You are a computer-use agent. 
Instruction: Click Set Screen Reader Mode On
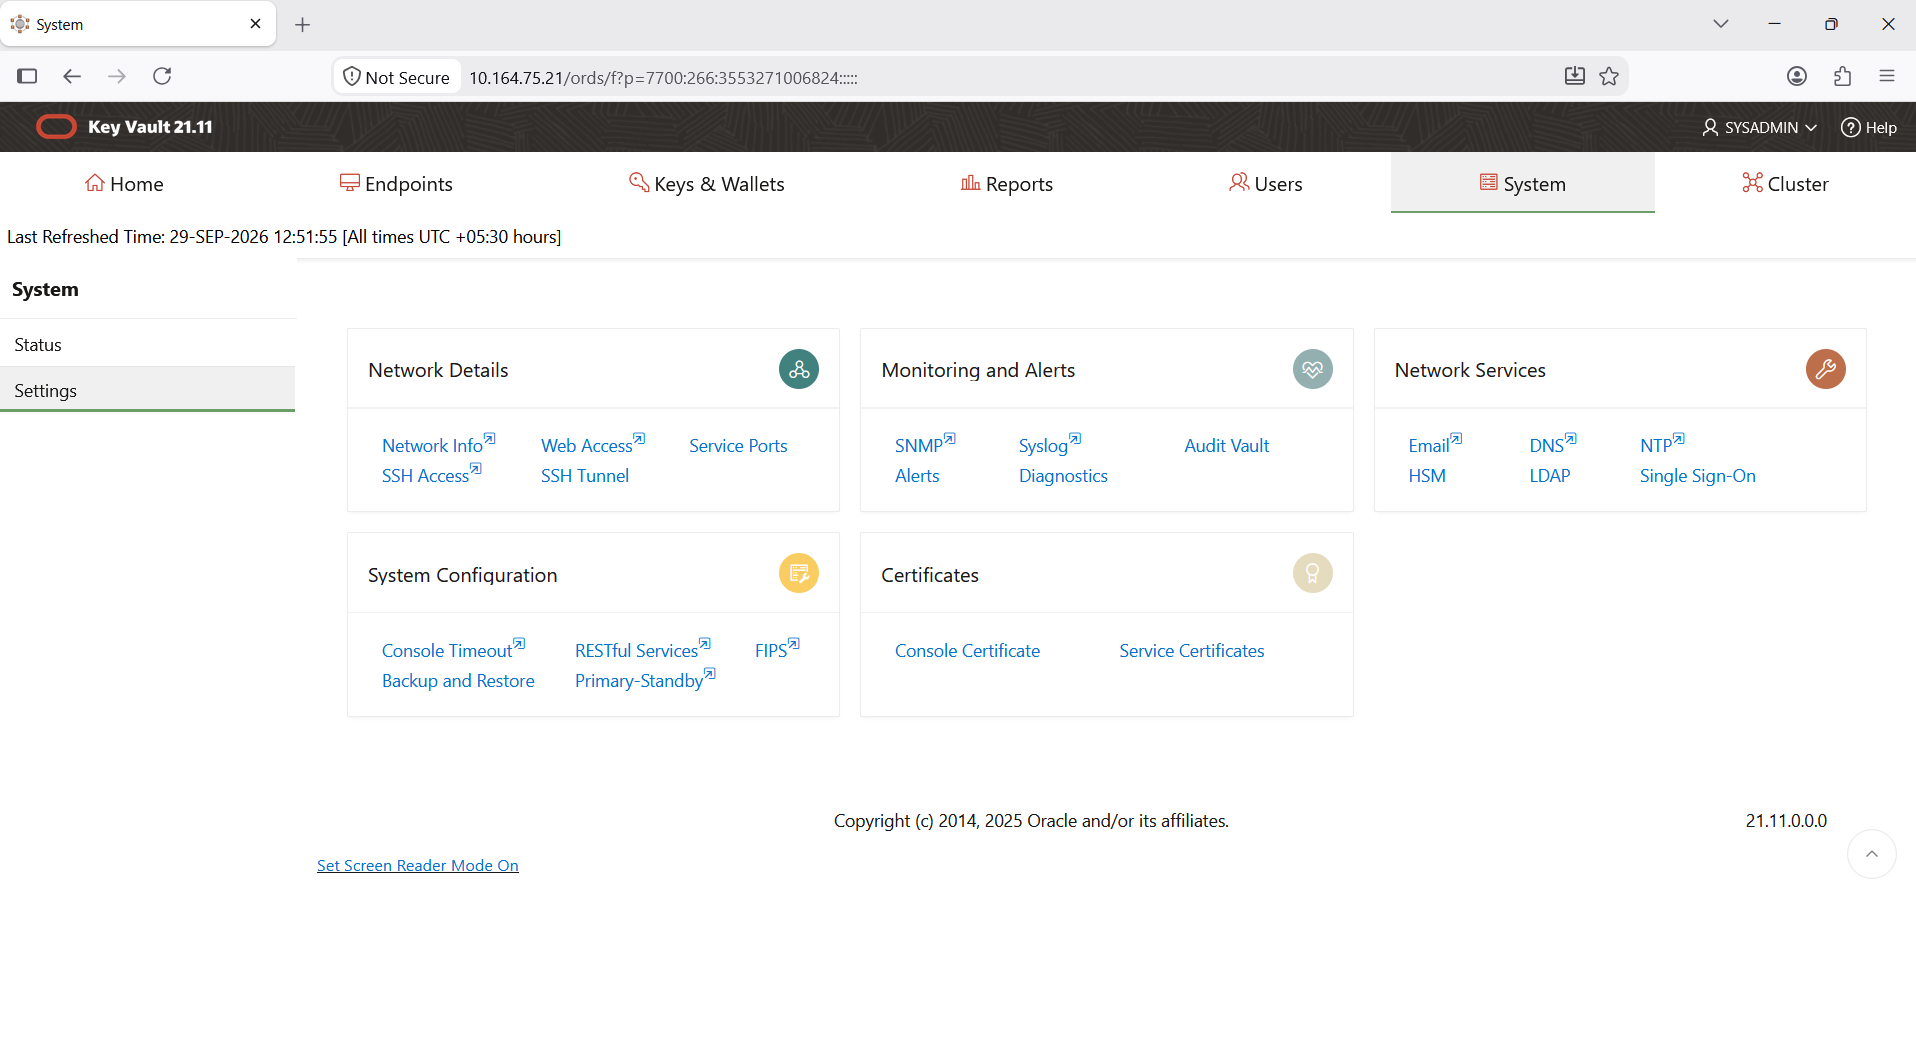pos(418,865)
